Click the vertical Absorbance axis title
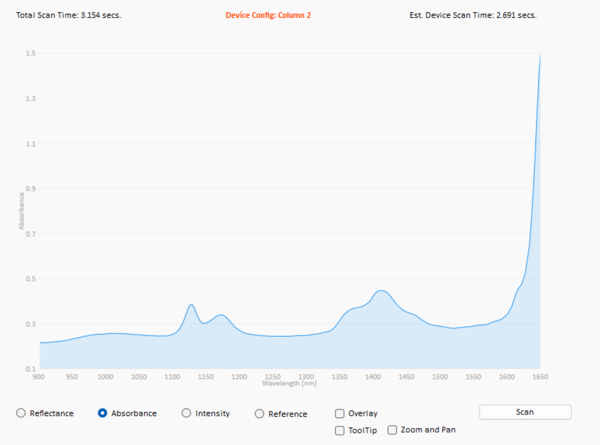This screenshot has width=600, height=445. [x=20, y=211]
